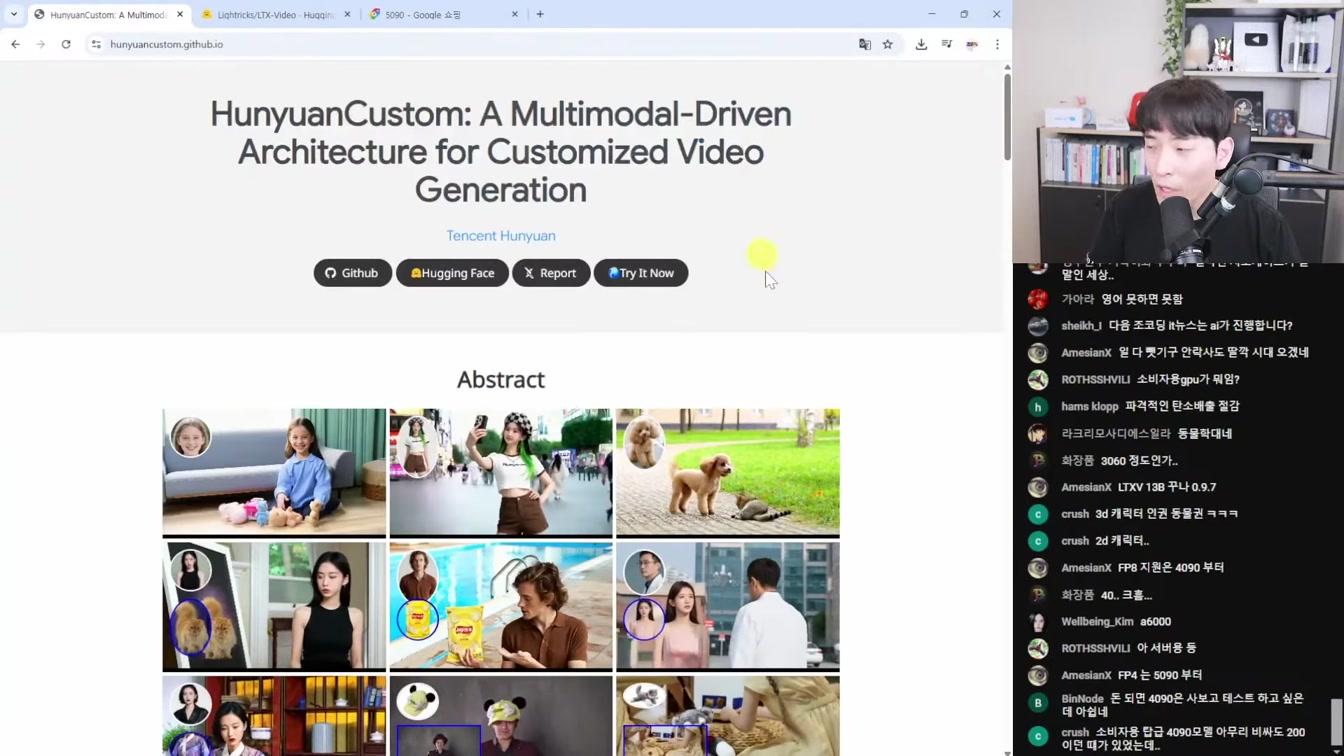This screenshot has width=1344, height=756.
Task: Open the selfie woman street video thumbnail
Action: point(501,472)
